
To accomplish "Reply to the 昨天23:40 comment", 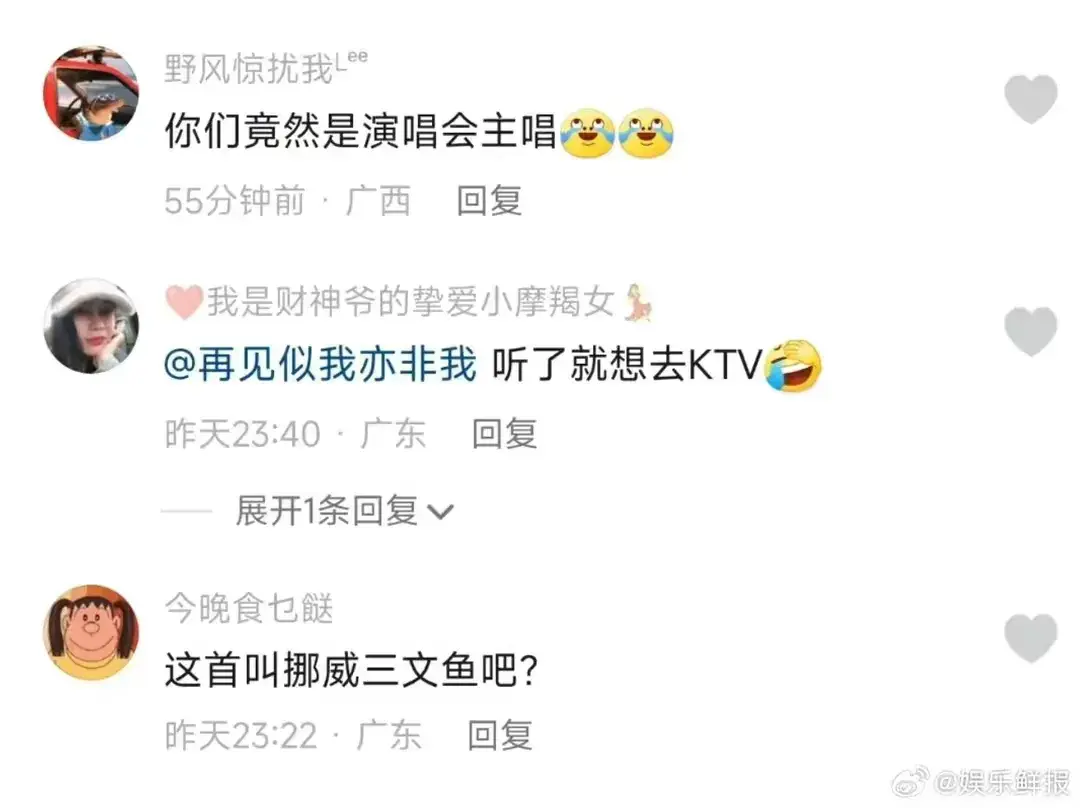I will (x=504, y=434).
